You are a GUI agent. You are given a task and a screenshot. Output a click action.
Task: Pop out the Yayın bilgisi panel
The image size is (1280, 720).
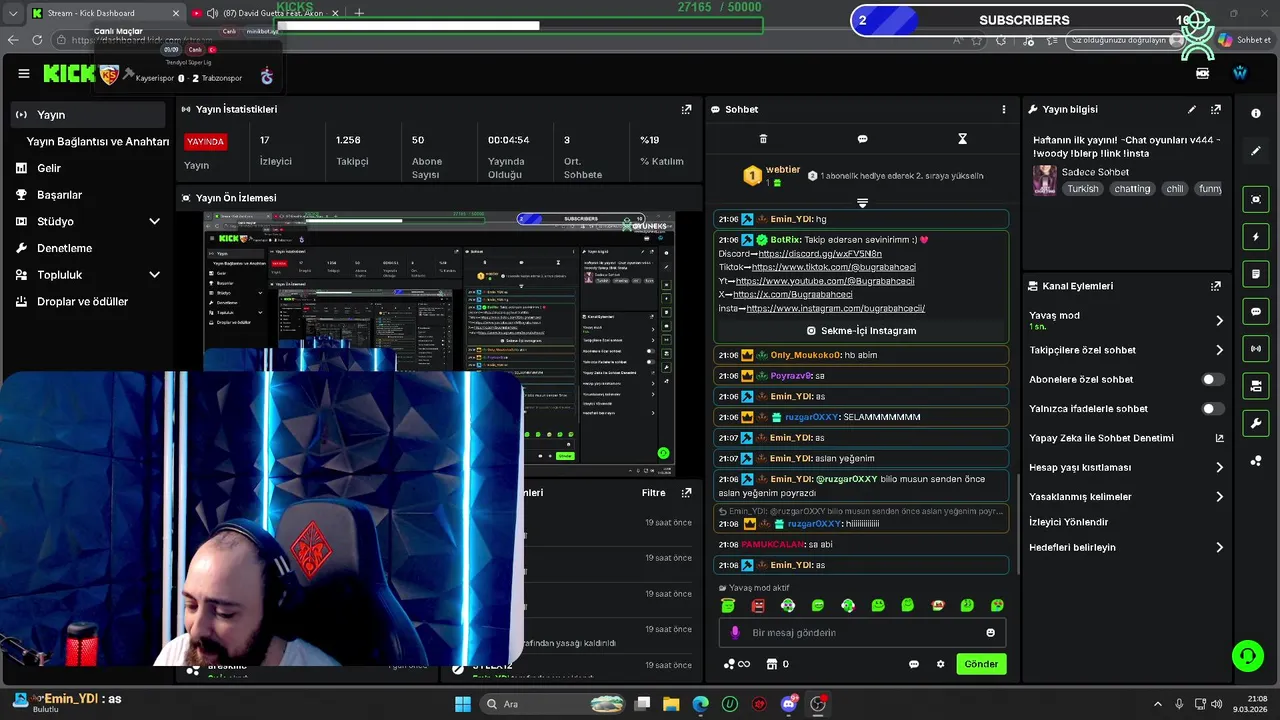(x=1216, y=109)
